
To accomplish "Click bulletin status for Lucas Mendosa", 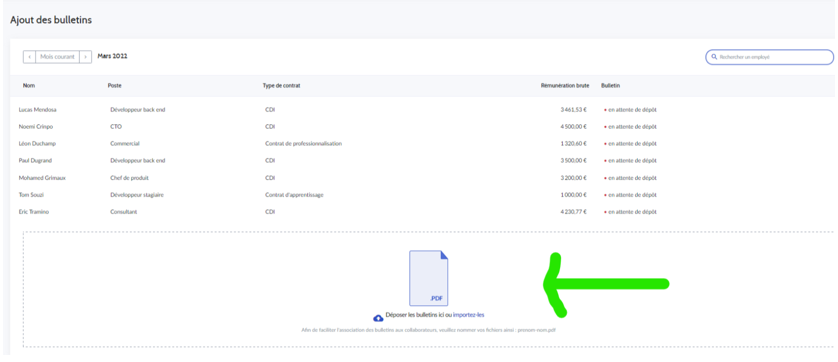I will click(x=630, y=110).
